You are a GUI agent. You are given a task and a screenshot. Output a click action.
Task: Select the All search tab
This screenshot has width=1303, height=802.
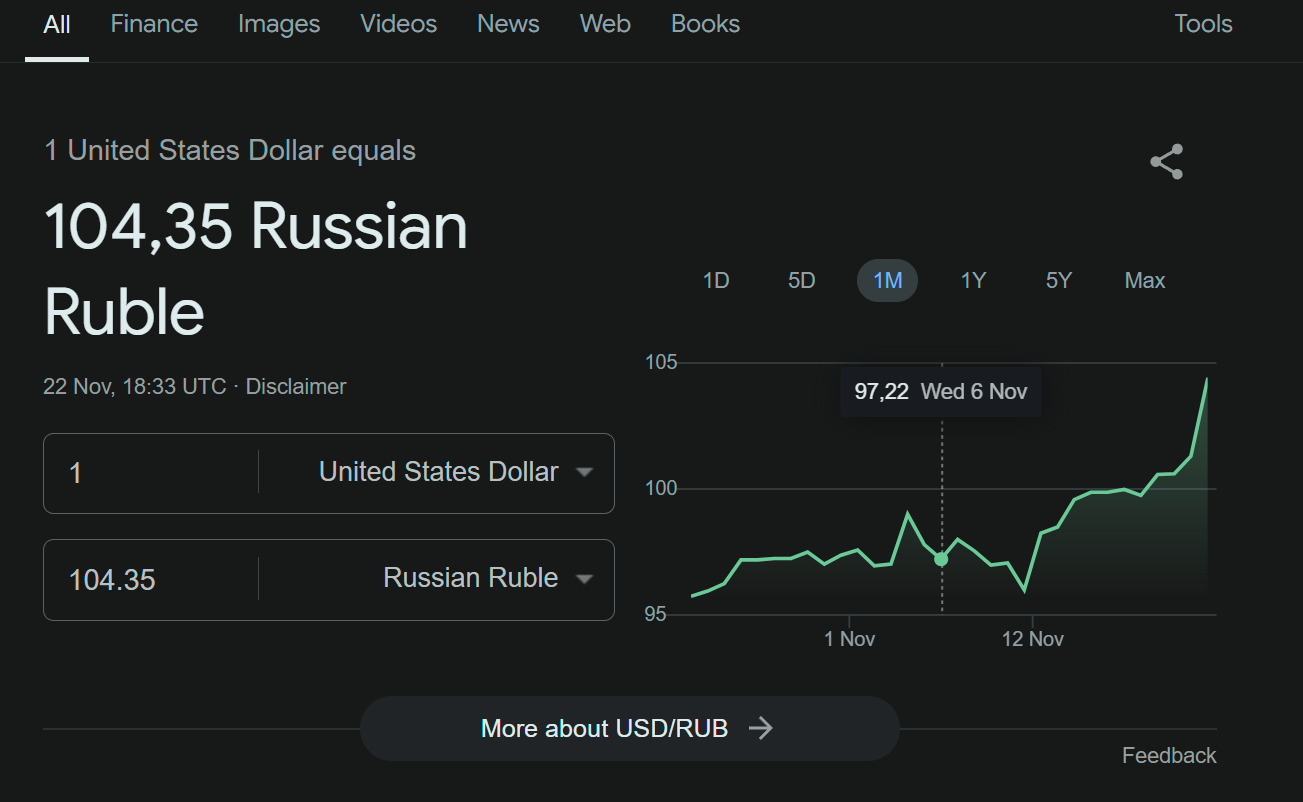(57, 24)
